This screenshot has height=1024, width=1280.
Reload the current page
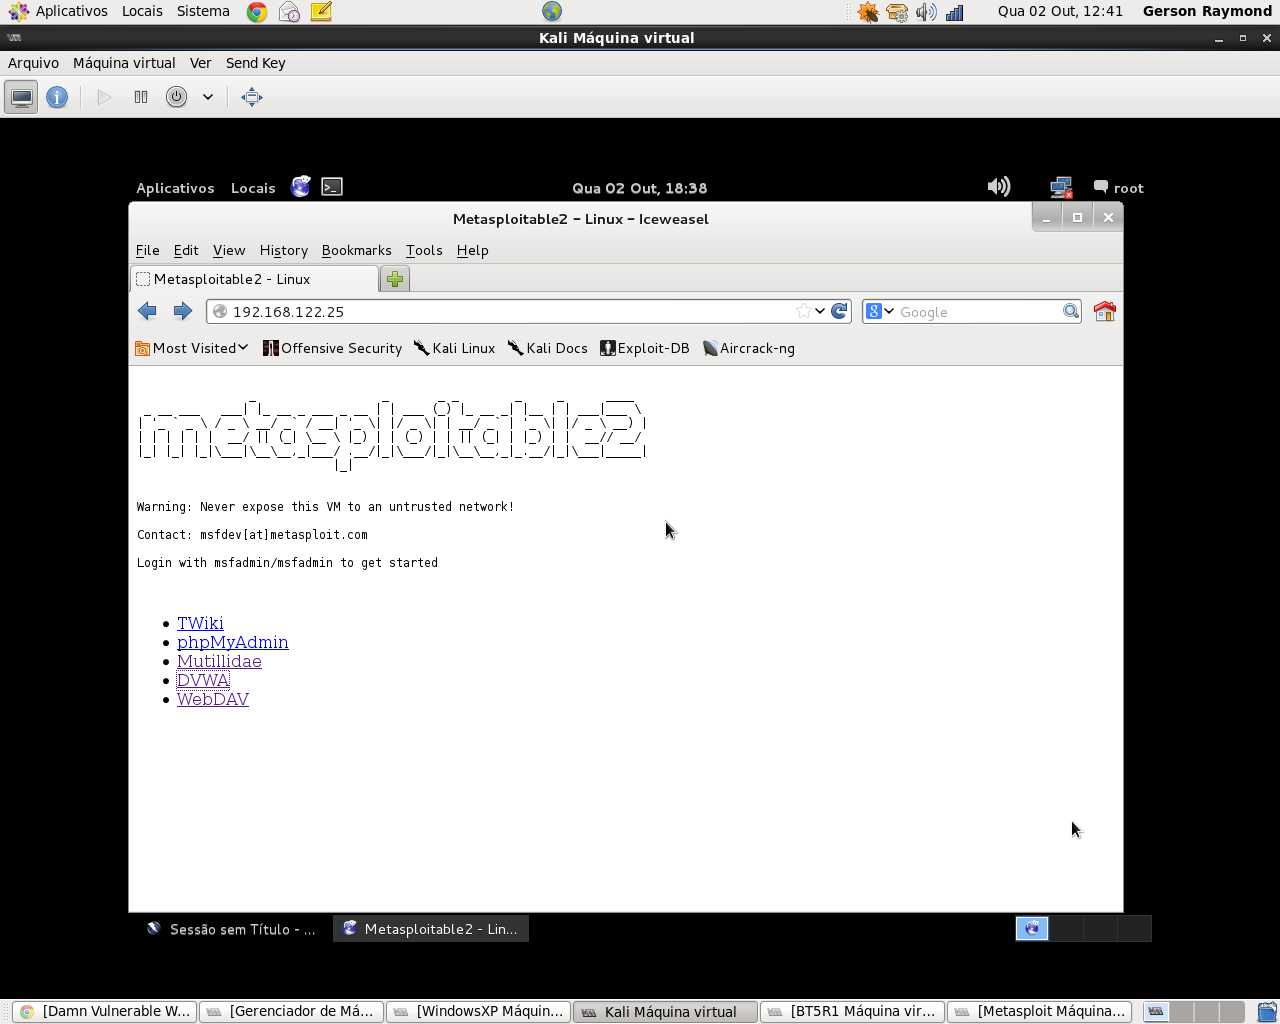coord(840,311)
